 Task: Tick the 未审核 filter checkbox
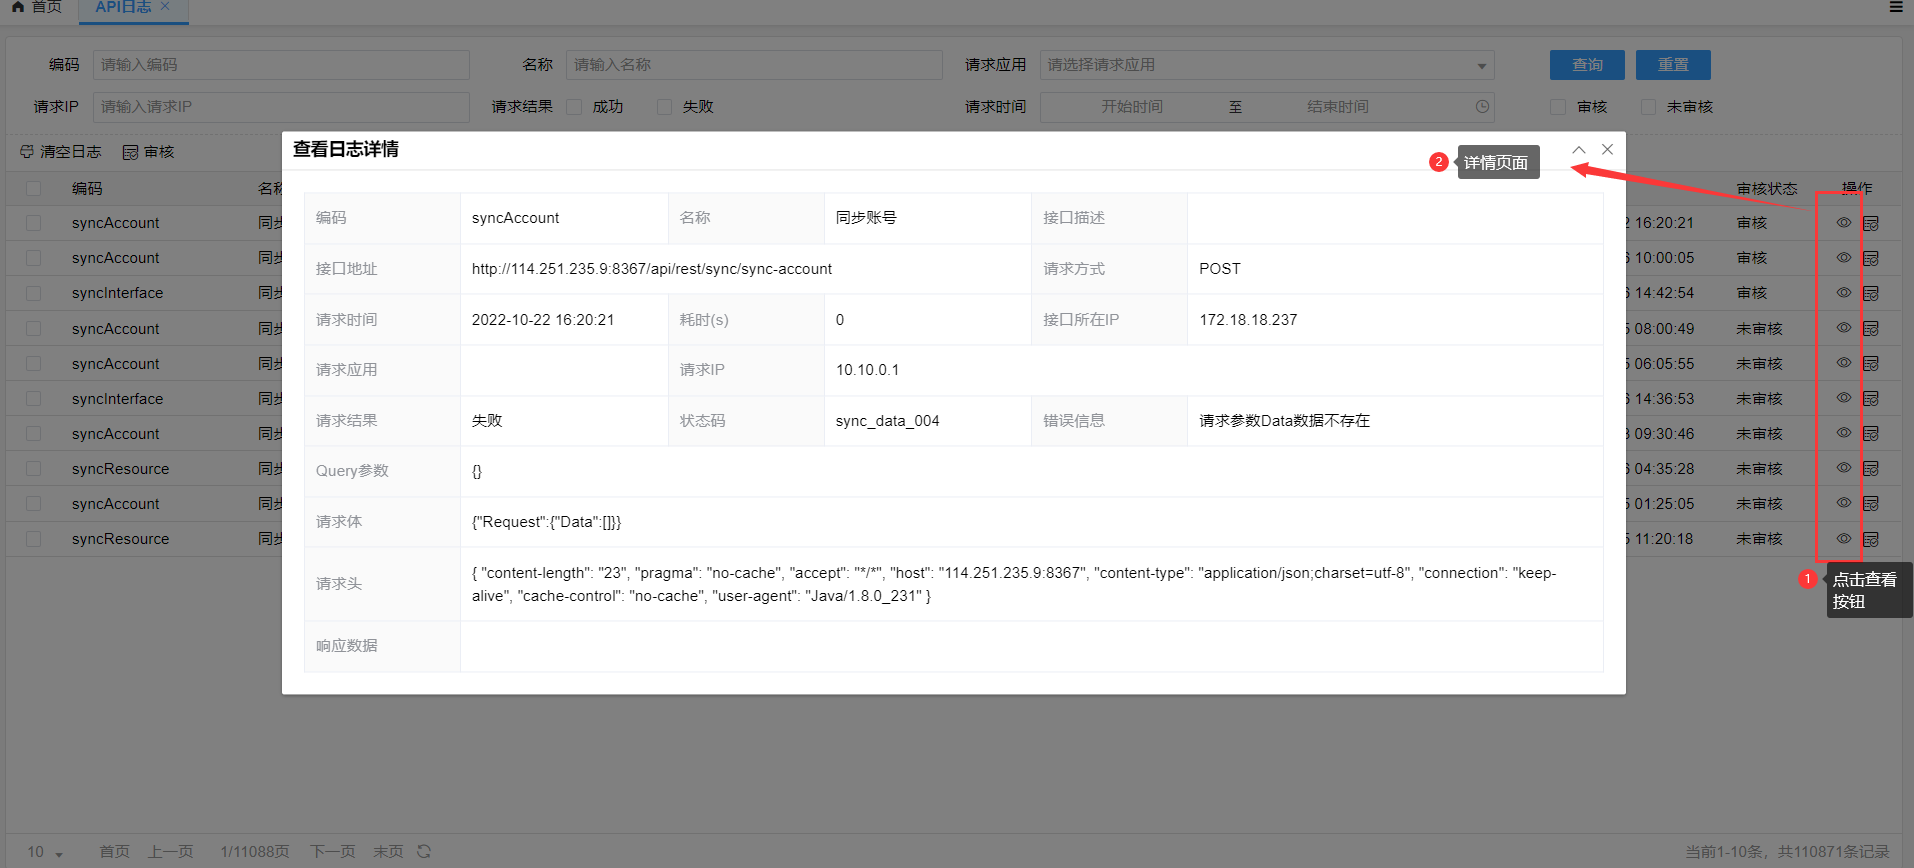pyautogui.click(x=1648, y=107)
